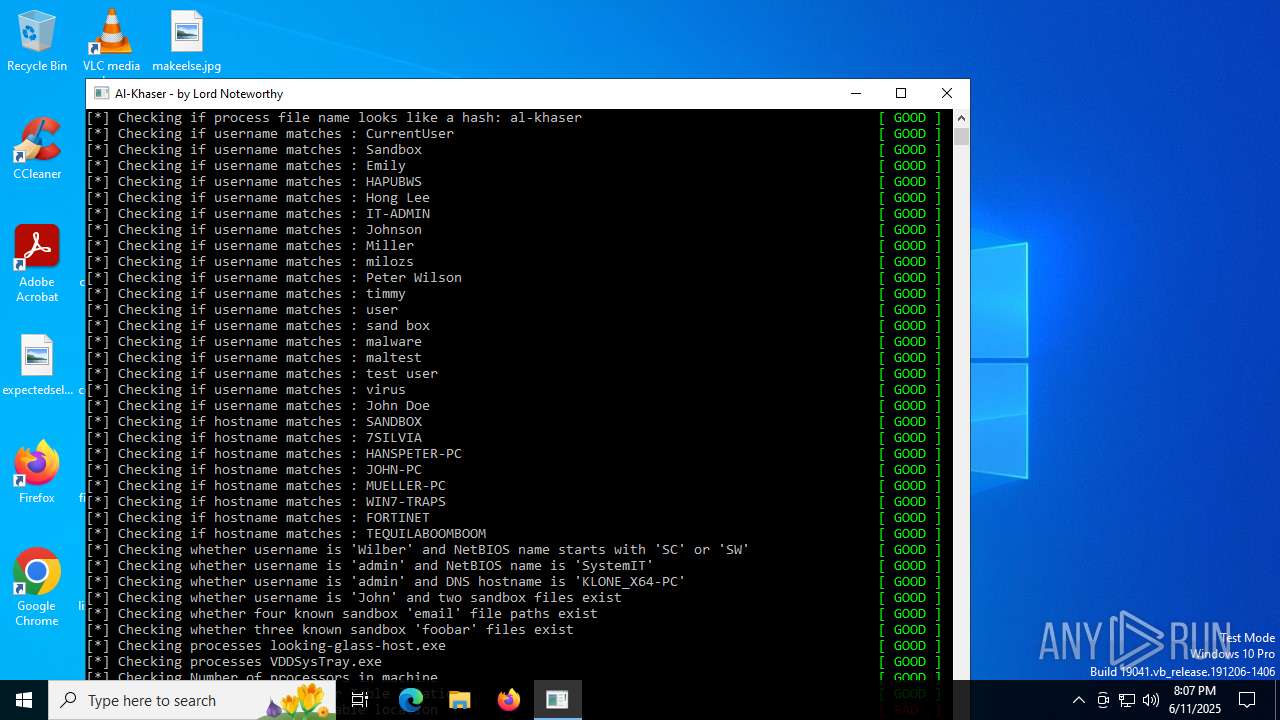Open Task View on the taskbar
Screen dimensions: 1280x720
pos(359,700)
